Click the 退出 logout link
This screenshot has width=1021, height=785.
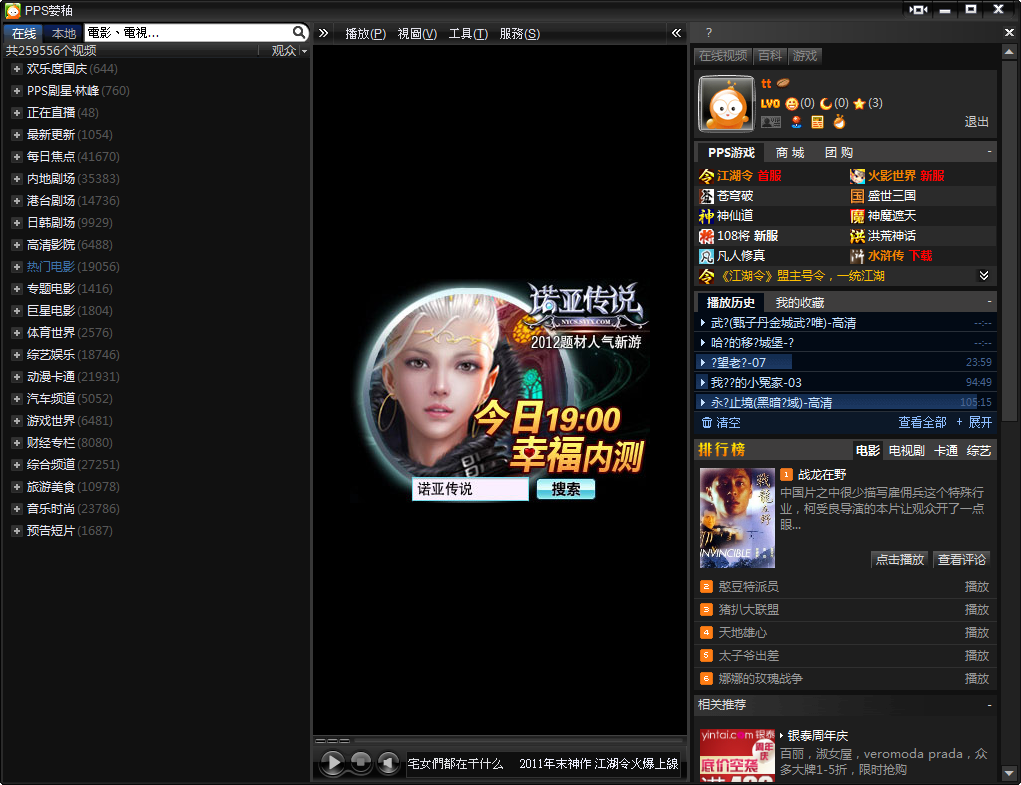pos(976,122)
